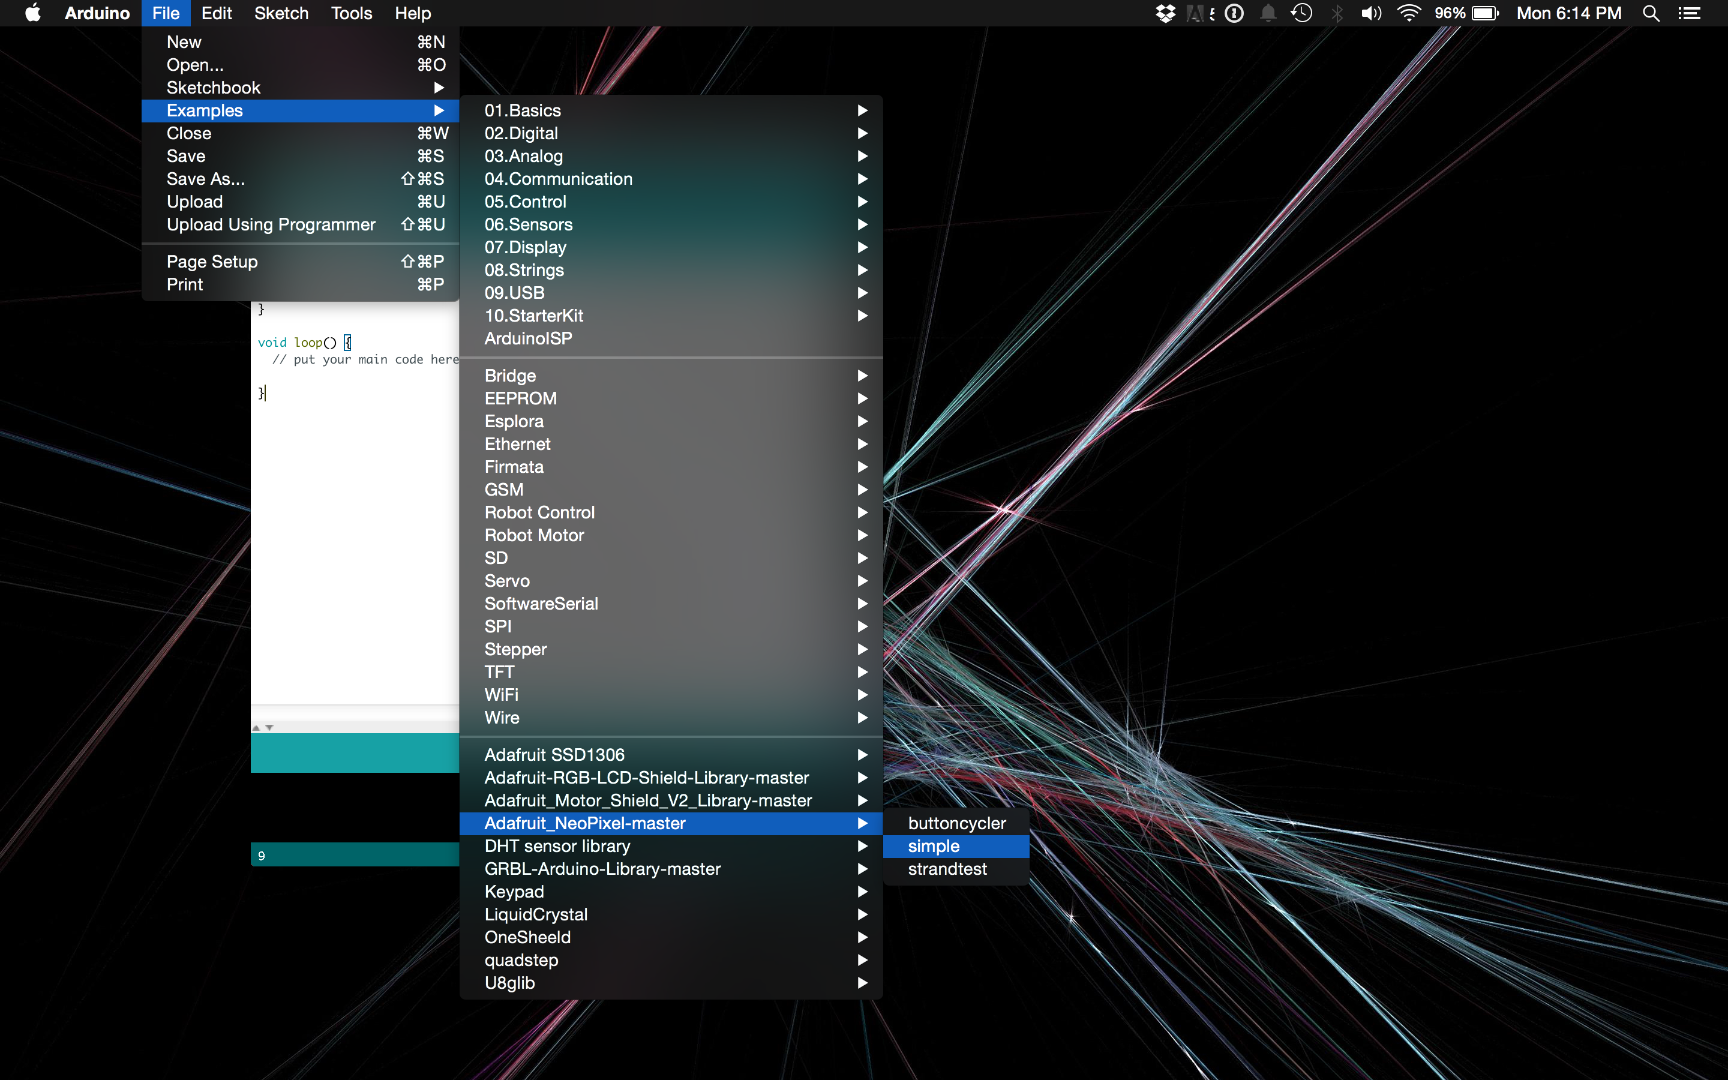
Task: Choose Upload Using Programmer
Action: coord(300,225)
